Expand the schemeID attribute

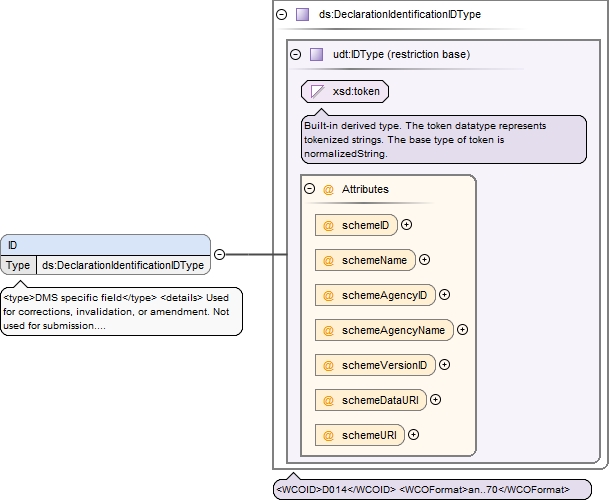click(x=407, y=224)
